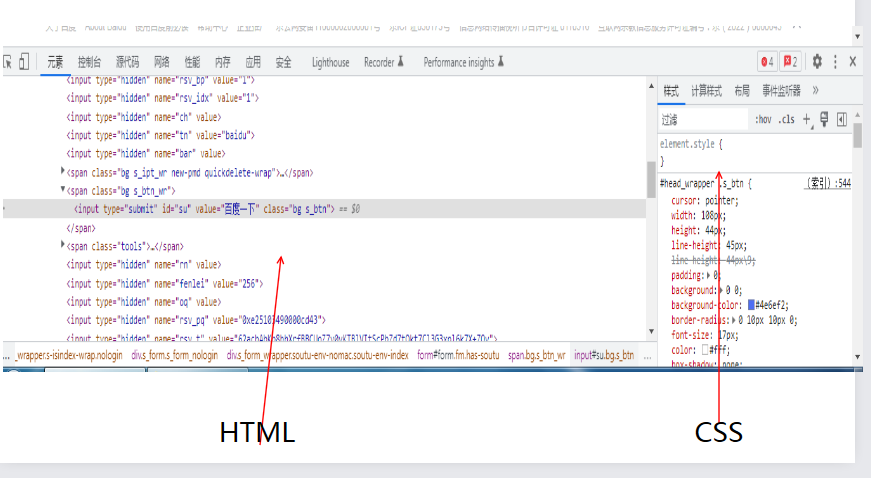871x478 pixels.
Task: Click breadcrumb span.bg.s_btn_wr
Action: (537, 355)
